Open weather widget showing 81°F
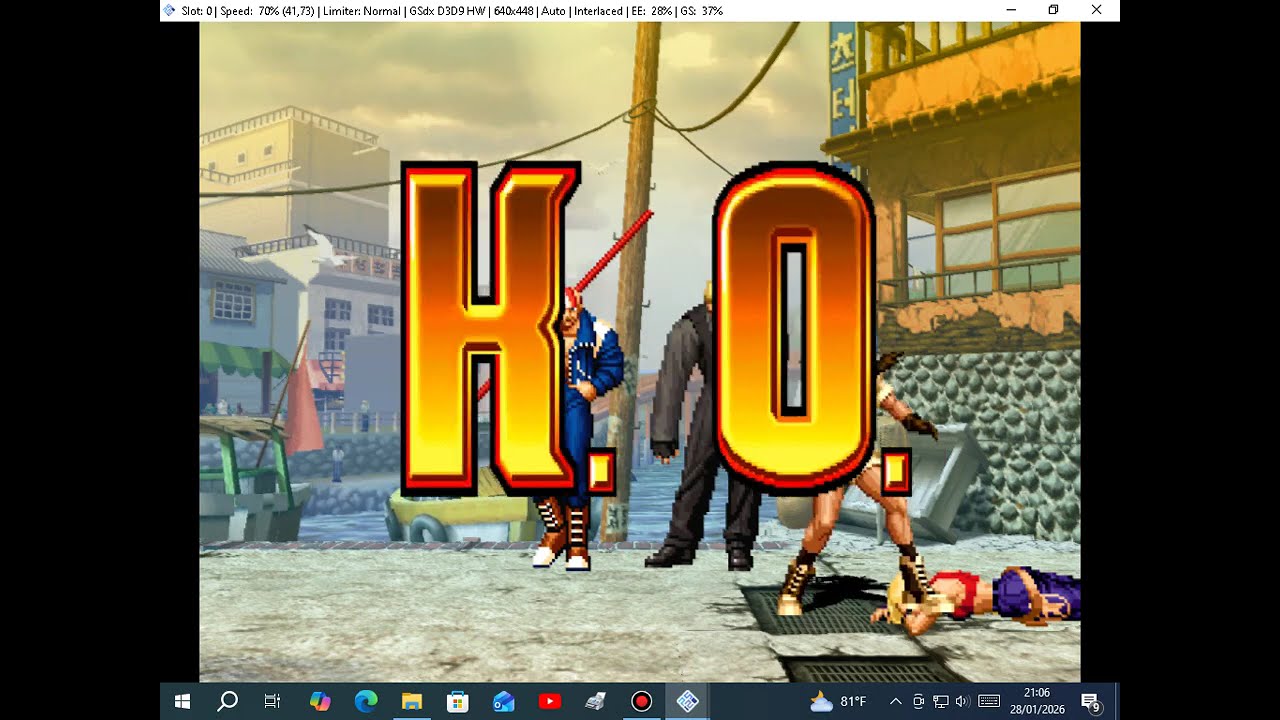The image size is (1280, 720). tap(838, 701)
